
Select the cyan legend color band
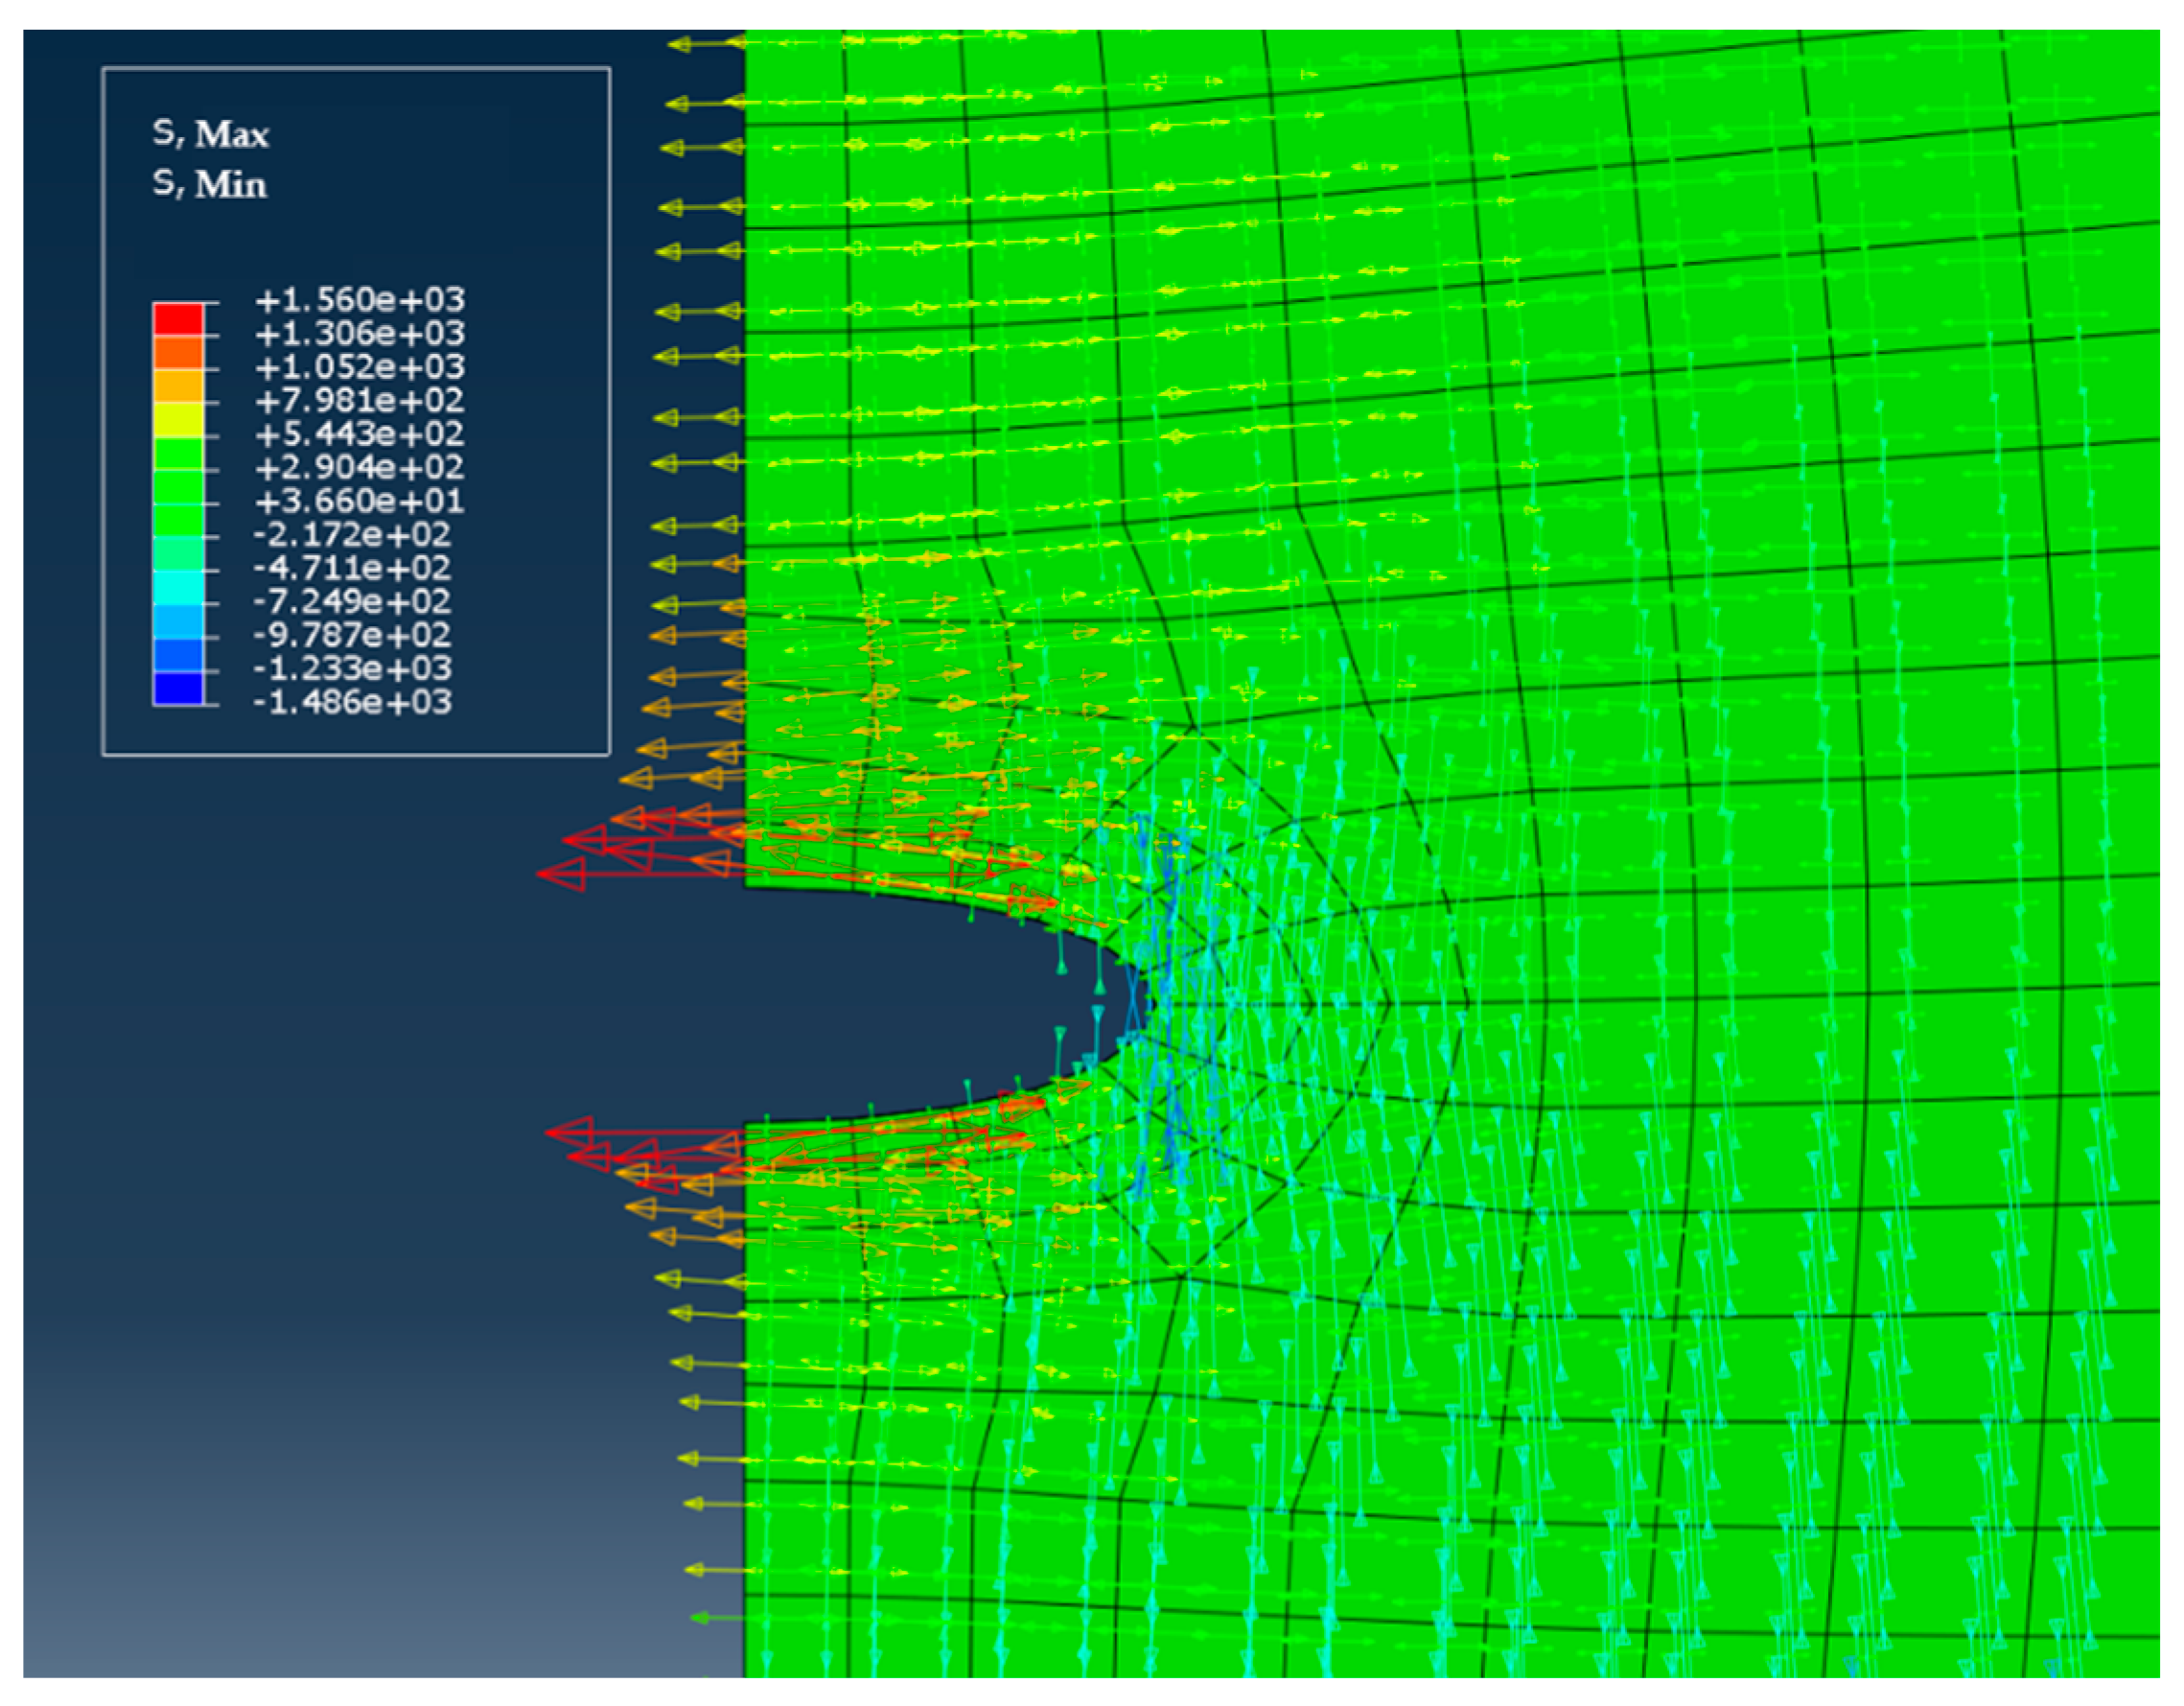click(178, 587)
